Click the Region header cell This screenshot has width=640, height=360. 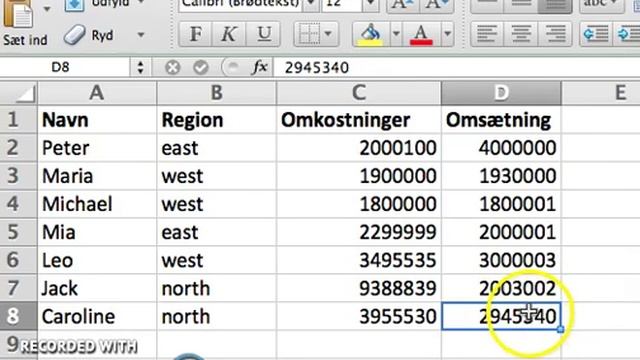point(217,120)
